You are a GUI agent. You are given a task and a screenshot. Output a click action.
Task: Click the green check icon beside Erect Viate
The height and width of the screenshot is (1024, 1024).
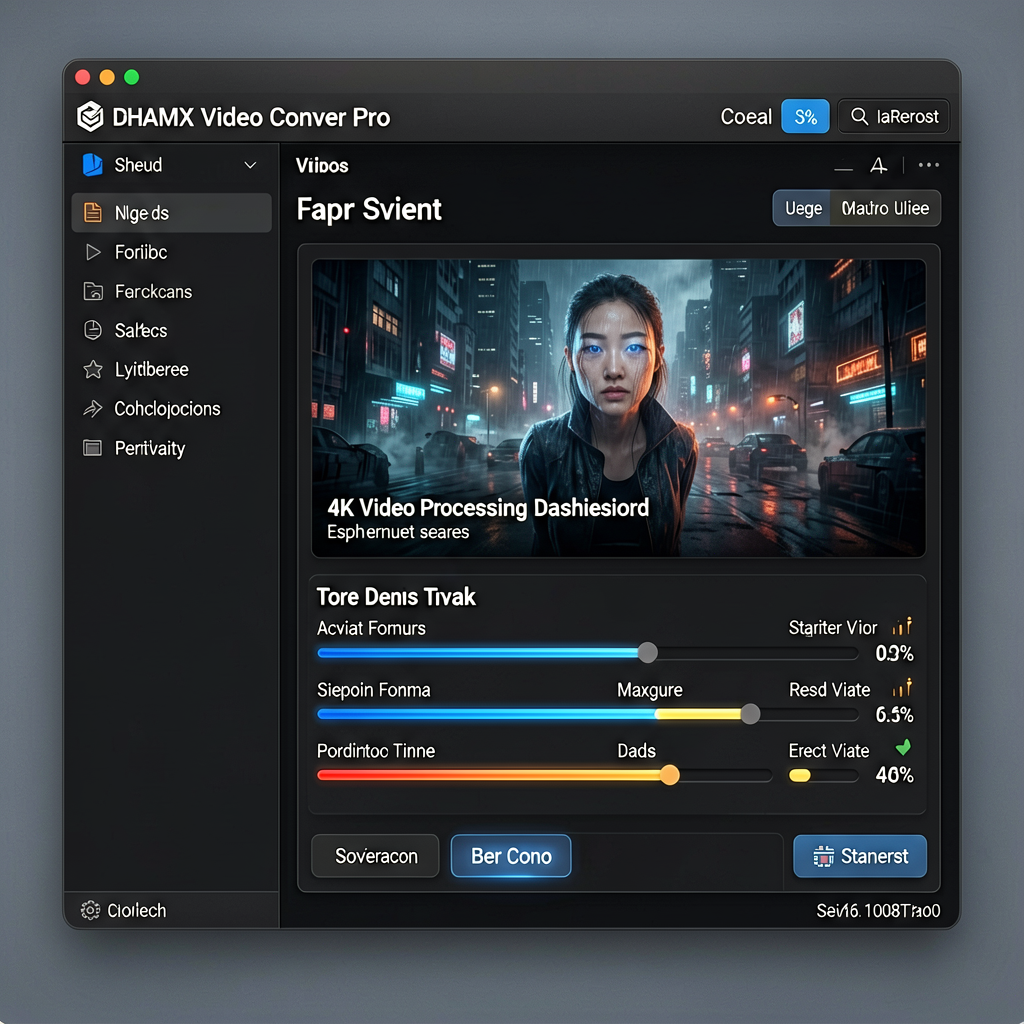pyautogui.click(x=903, y=747)
